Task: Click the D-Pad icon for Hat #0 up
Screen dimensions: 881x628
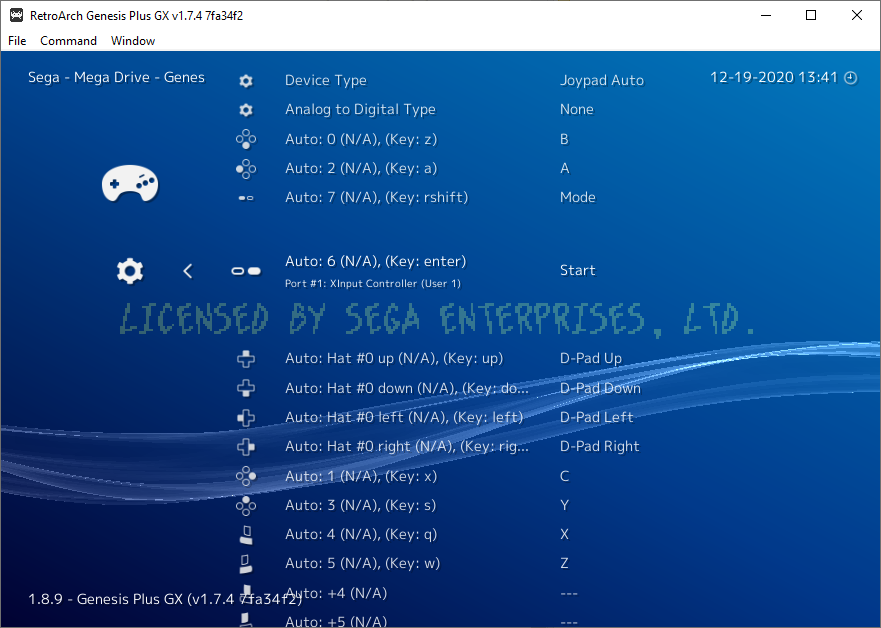Action: click(246, 359)
